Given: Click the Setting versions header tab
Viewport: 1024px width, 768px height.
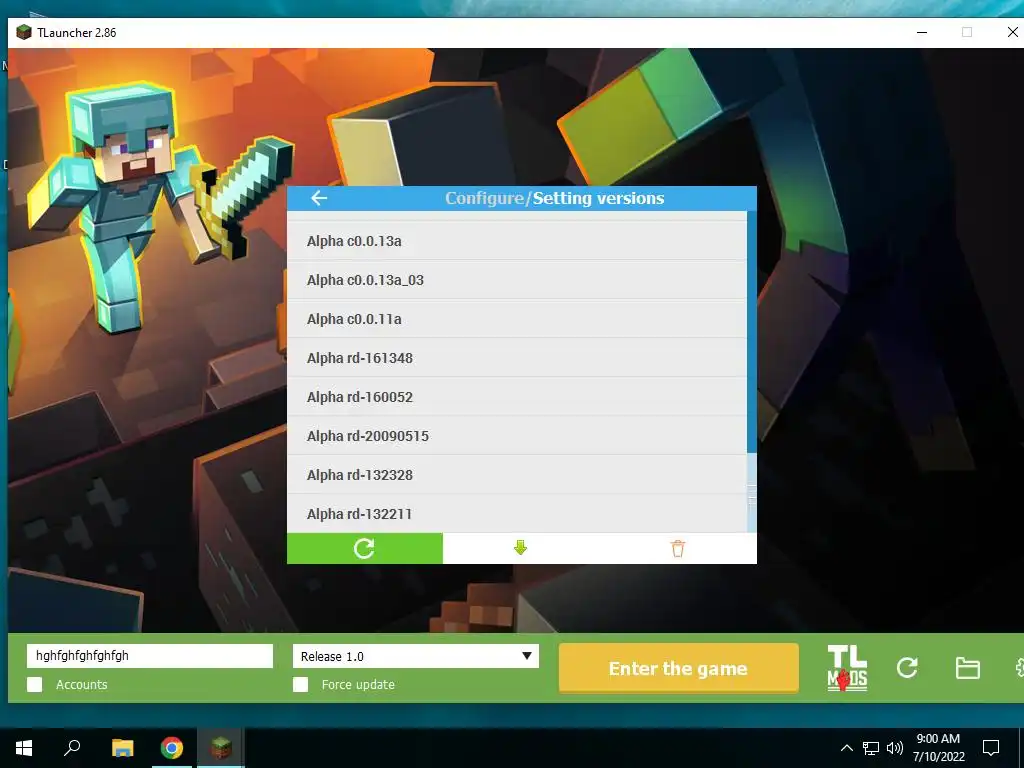Looking at the screenshot, I should 598,198.
